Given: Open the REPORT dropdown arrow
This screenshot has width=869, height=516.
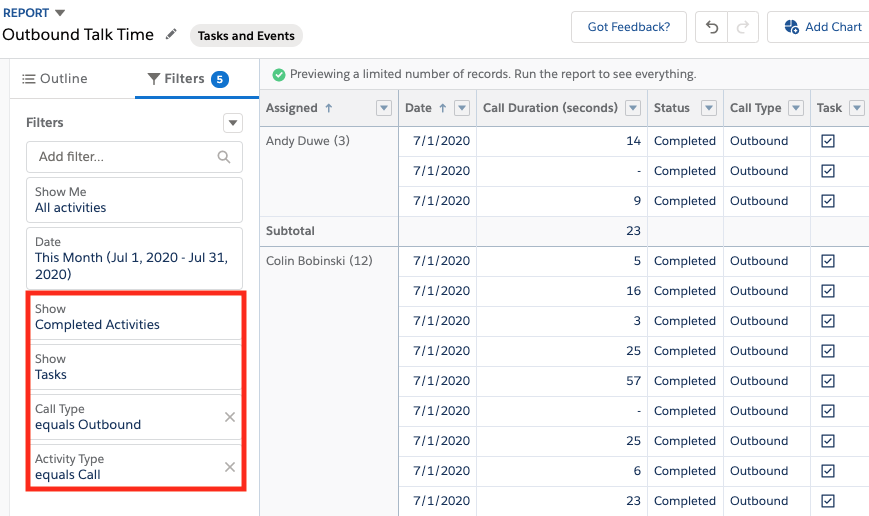Looking at the screenshot, I should (60, 13).
